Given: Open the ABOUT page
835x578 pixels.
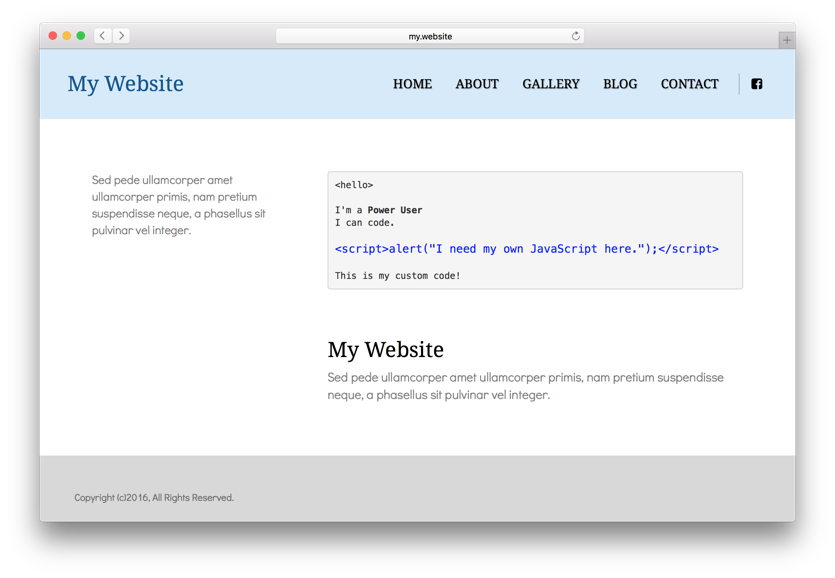Looking at the screenshot, I should [477, 84].
